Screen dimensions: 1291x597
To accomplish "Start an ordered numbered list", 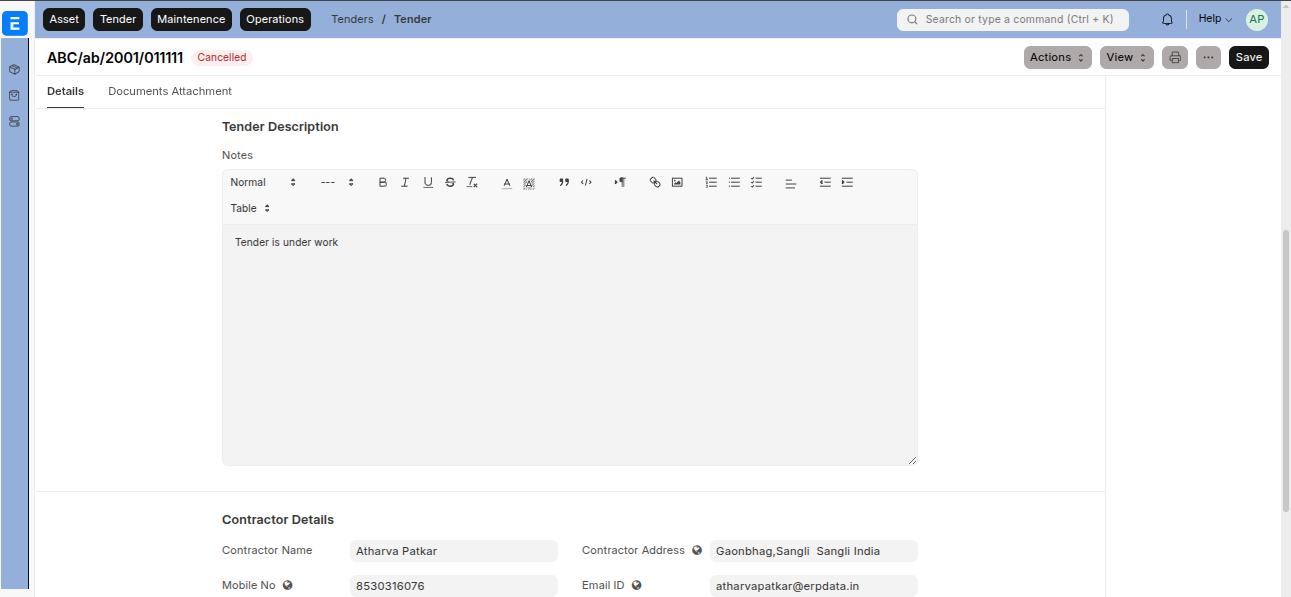I will click(x=711, y=183).
